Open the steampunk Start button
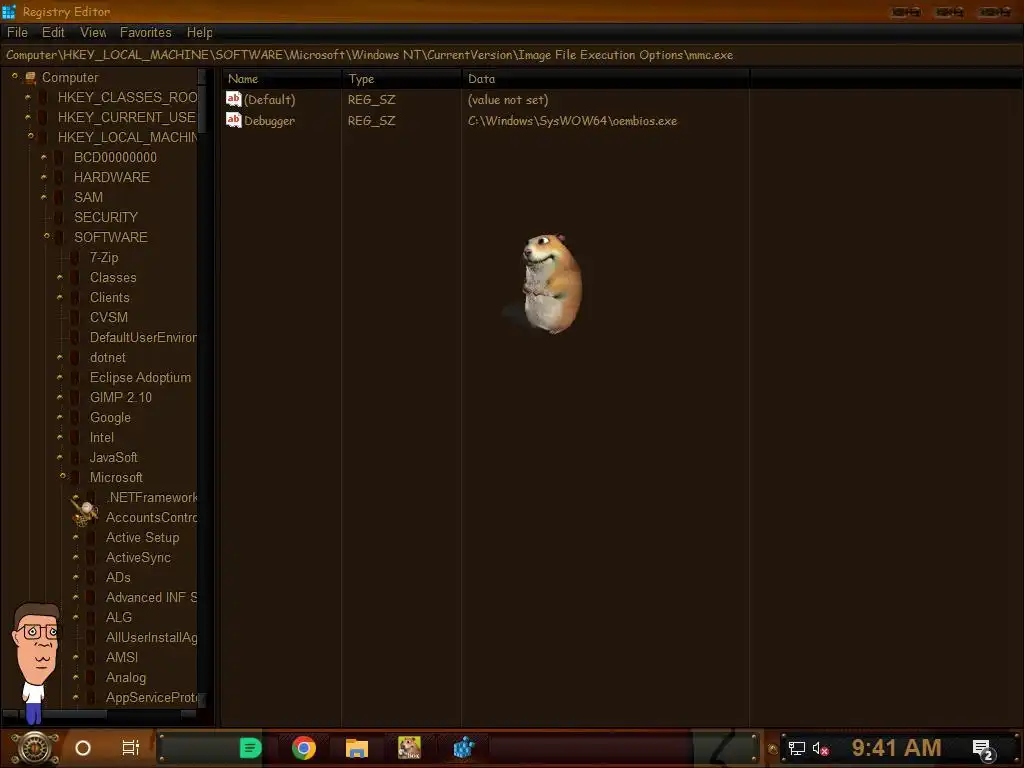This screenshot has width=1024, height=768. pyautogui.click(x=35, y=748)
